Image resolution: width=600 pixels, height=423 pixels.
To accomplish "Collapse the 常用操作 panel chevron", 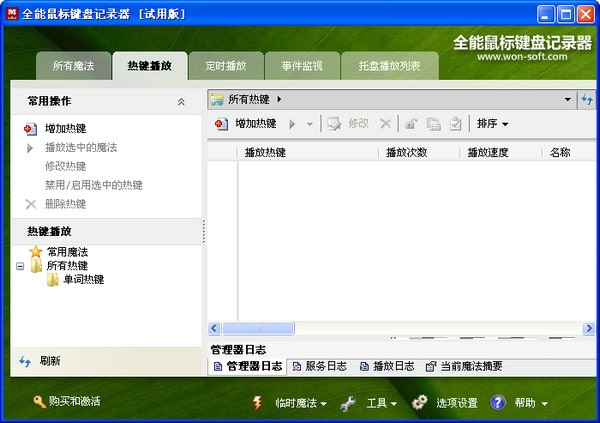I will [181, 101].
